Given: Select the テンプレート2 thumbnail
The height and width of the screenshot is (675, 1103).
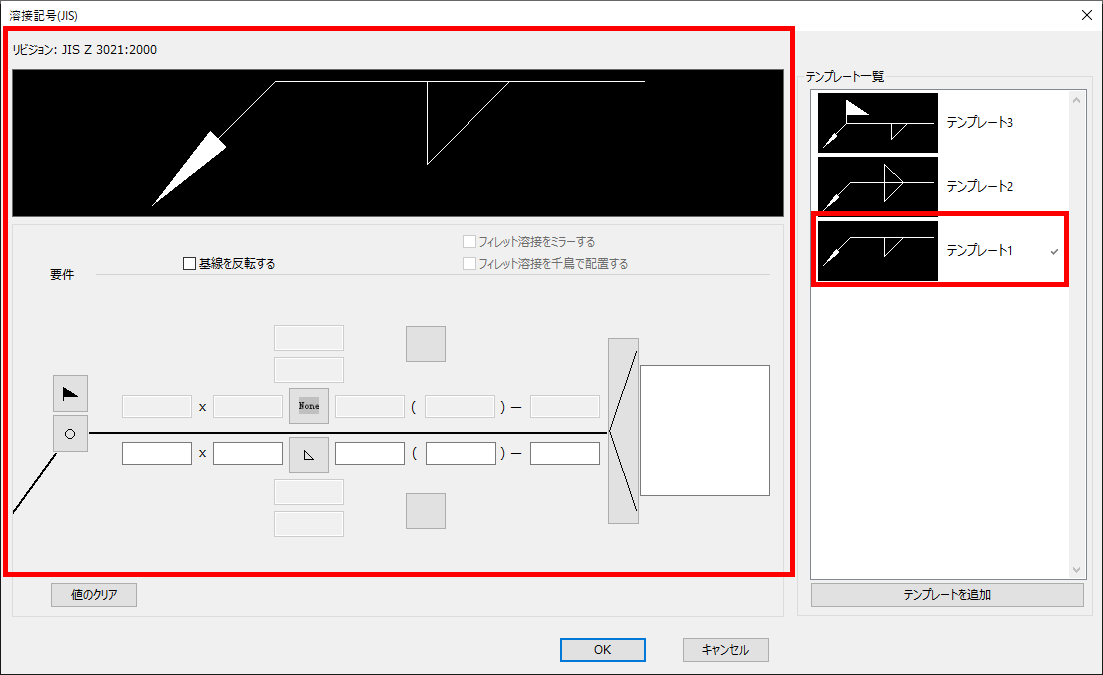Looking at the screenshot, I should point(878,186).
